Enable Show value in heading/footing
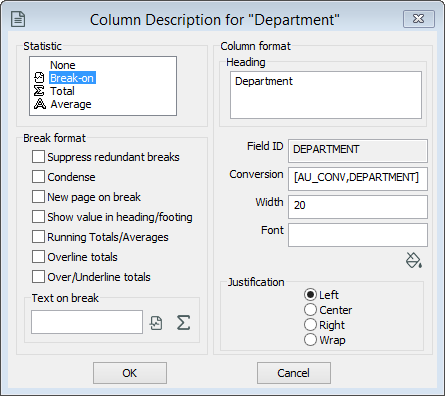Image resolution: width=445 pixels, height=396 pixels. pos(38,217)
